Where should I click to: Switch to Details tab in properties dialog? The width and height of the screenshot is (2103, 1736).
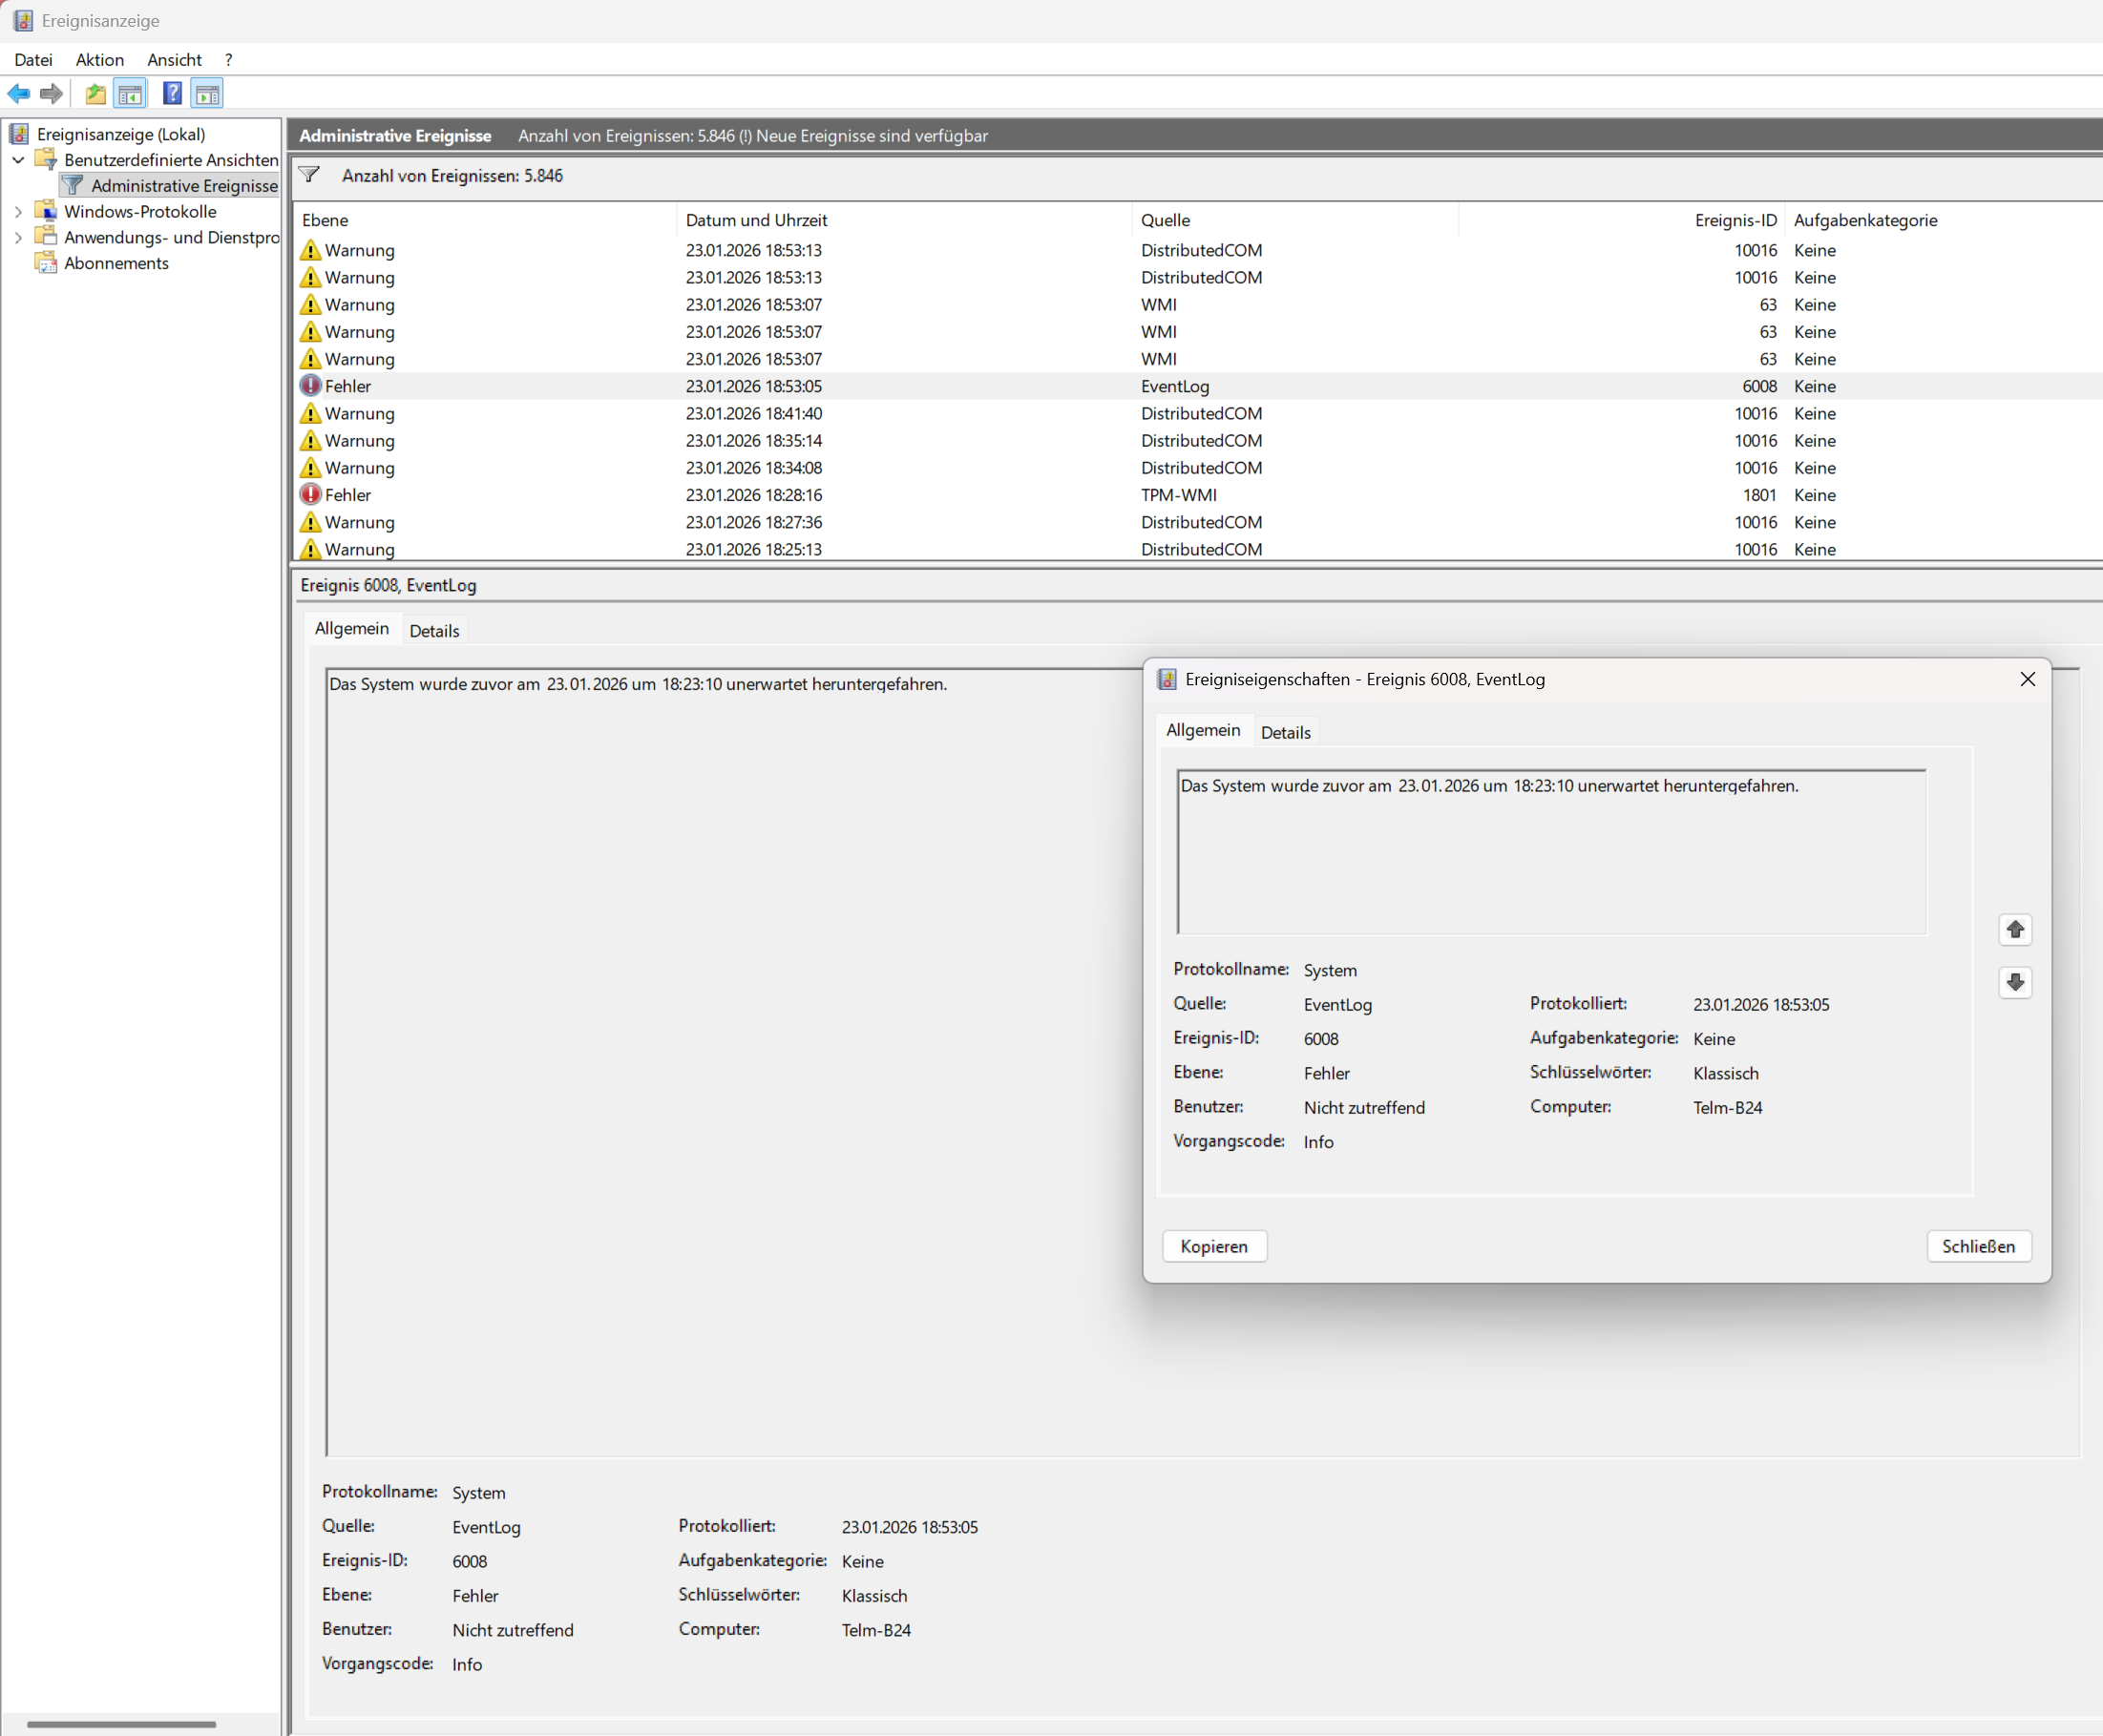tap(1285, 732)
